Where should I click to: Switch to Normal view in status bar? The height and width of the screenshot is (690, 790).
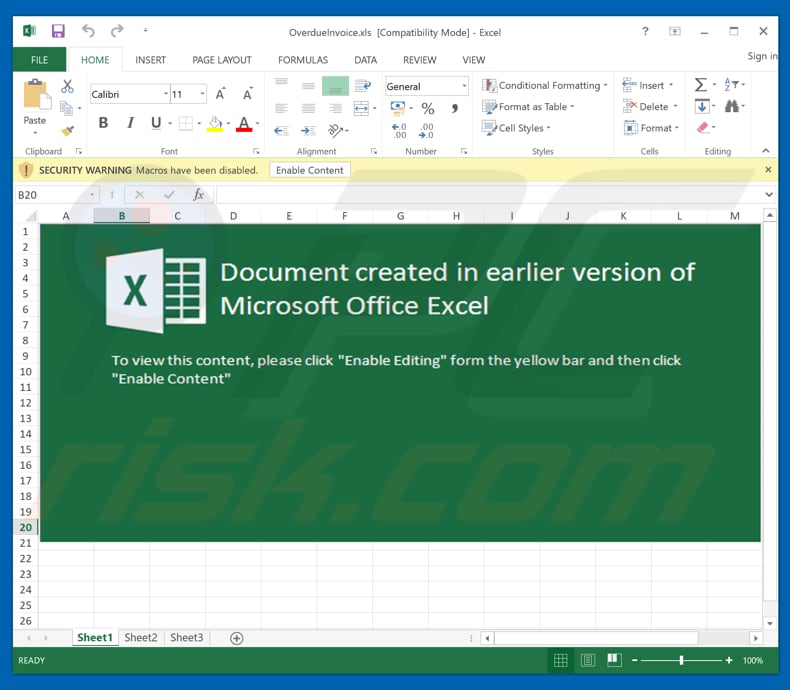tap(560, 660)
